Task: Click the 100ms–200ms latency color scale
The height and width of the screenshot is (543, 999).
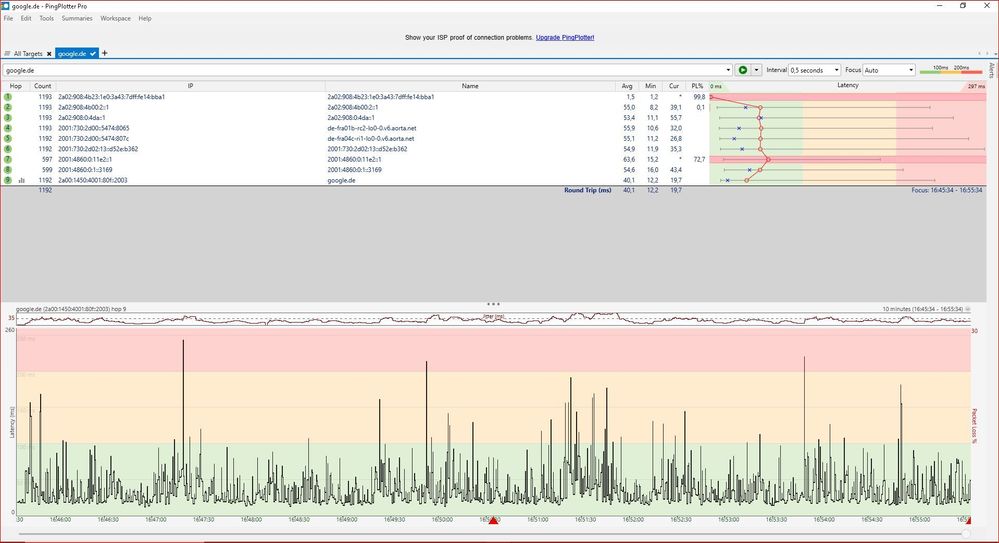Action: [x=950, y=70]
